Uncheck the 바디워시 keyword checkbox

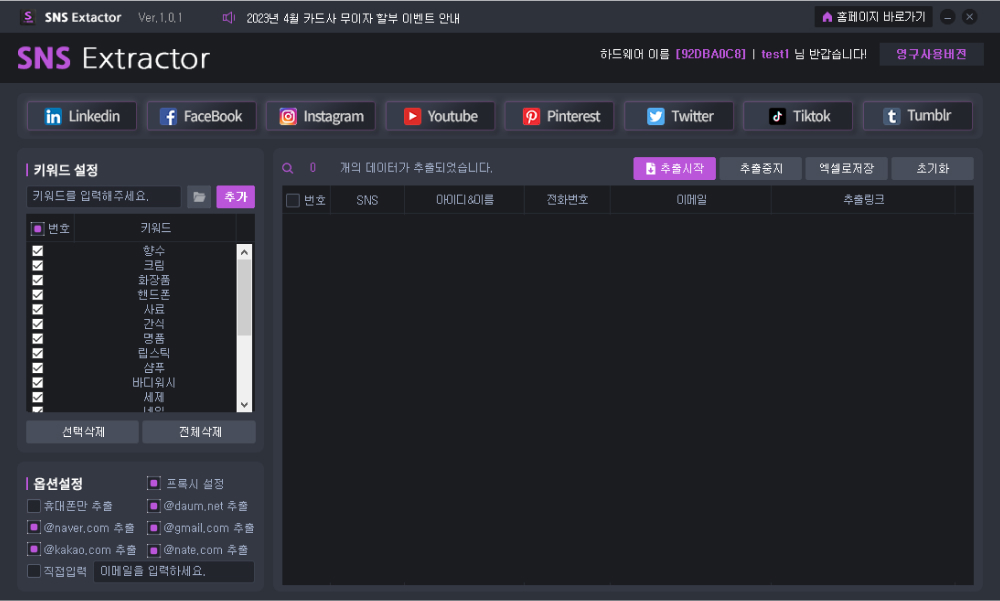38,383
